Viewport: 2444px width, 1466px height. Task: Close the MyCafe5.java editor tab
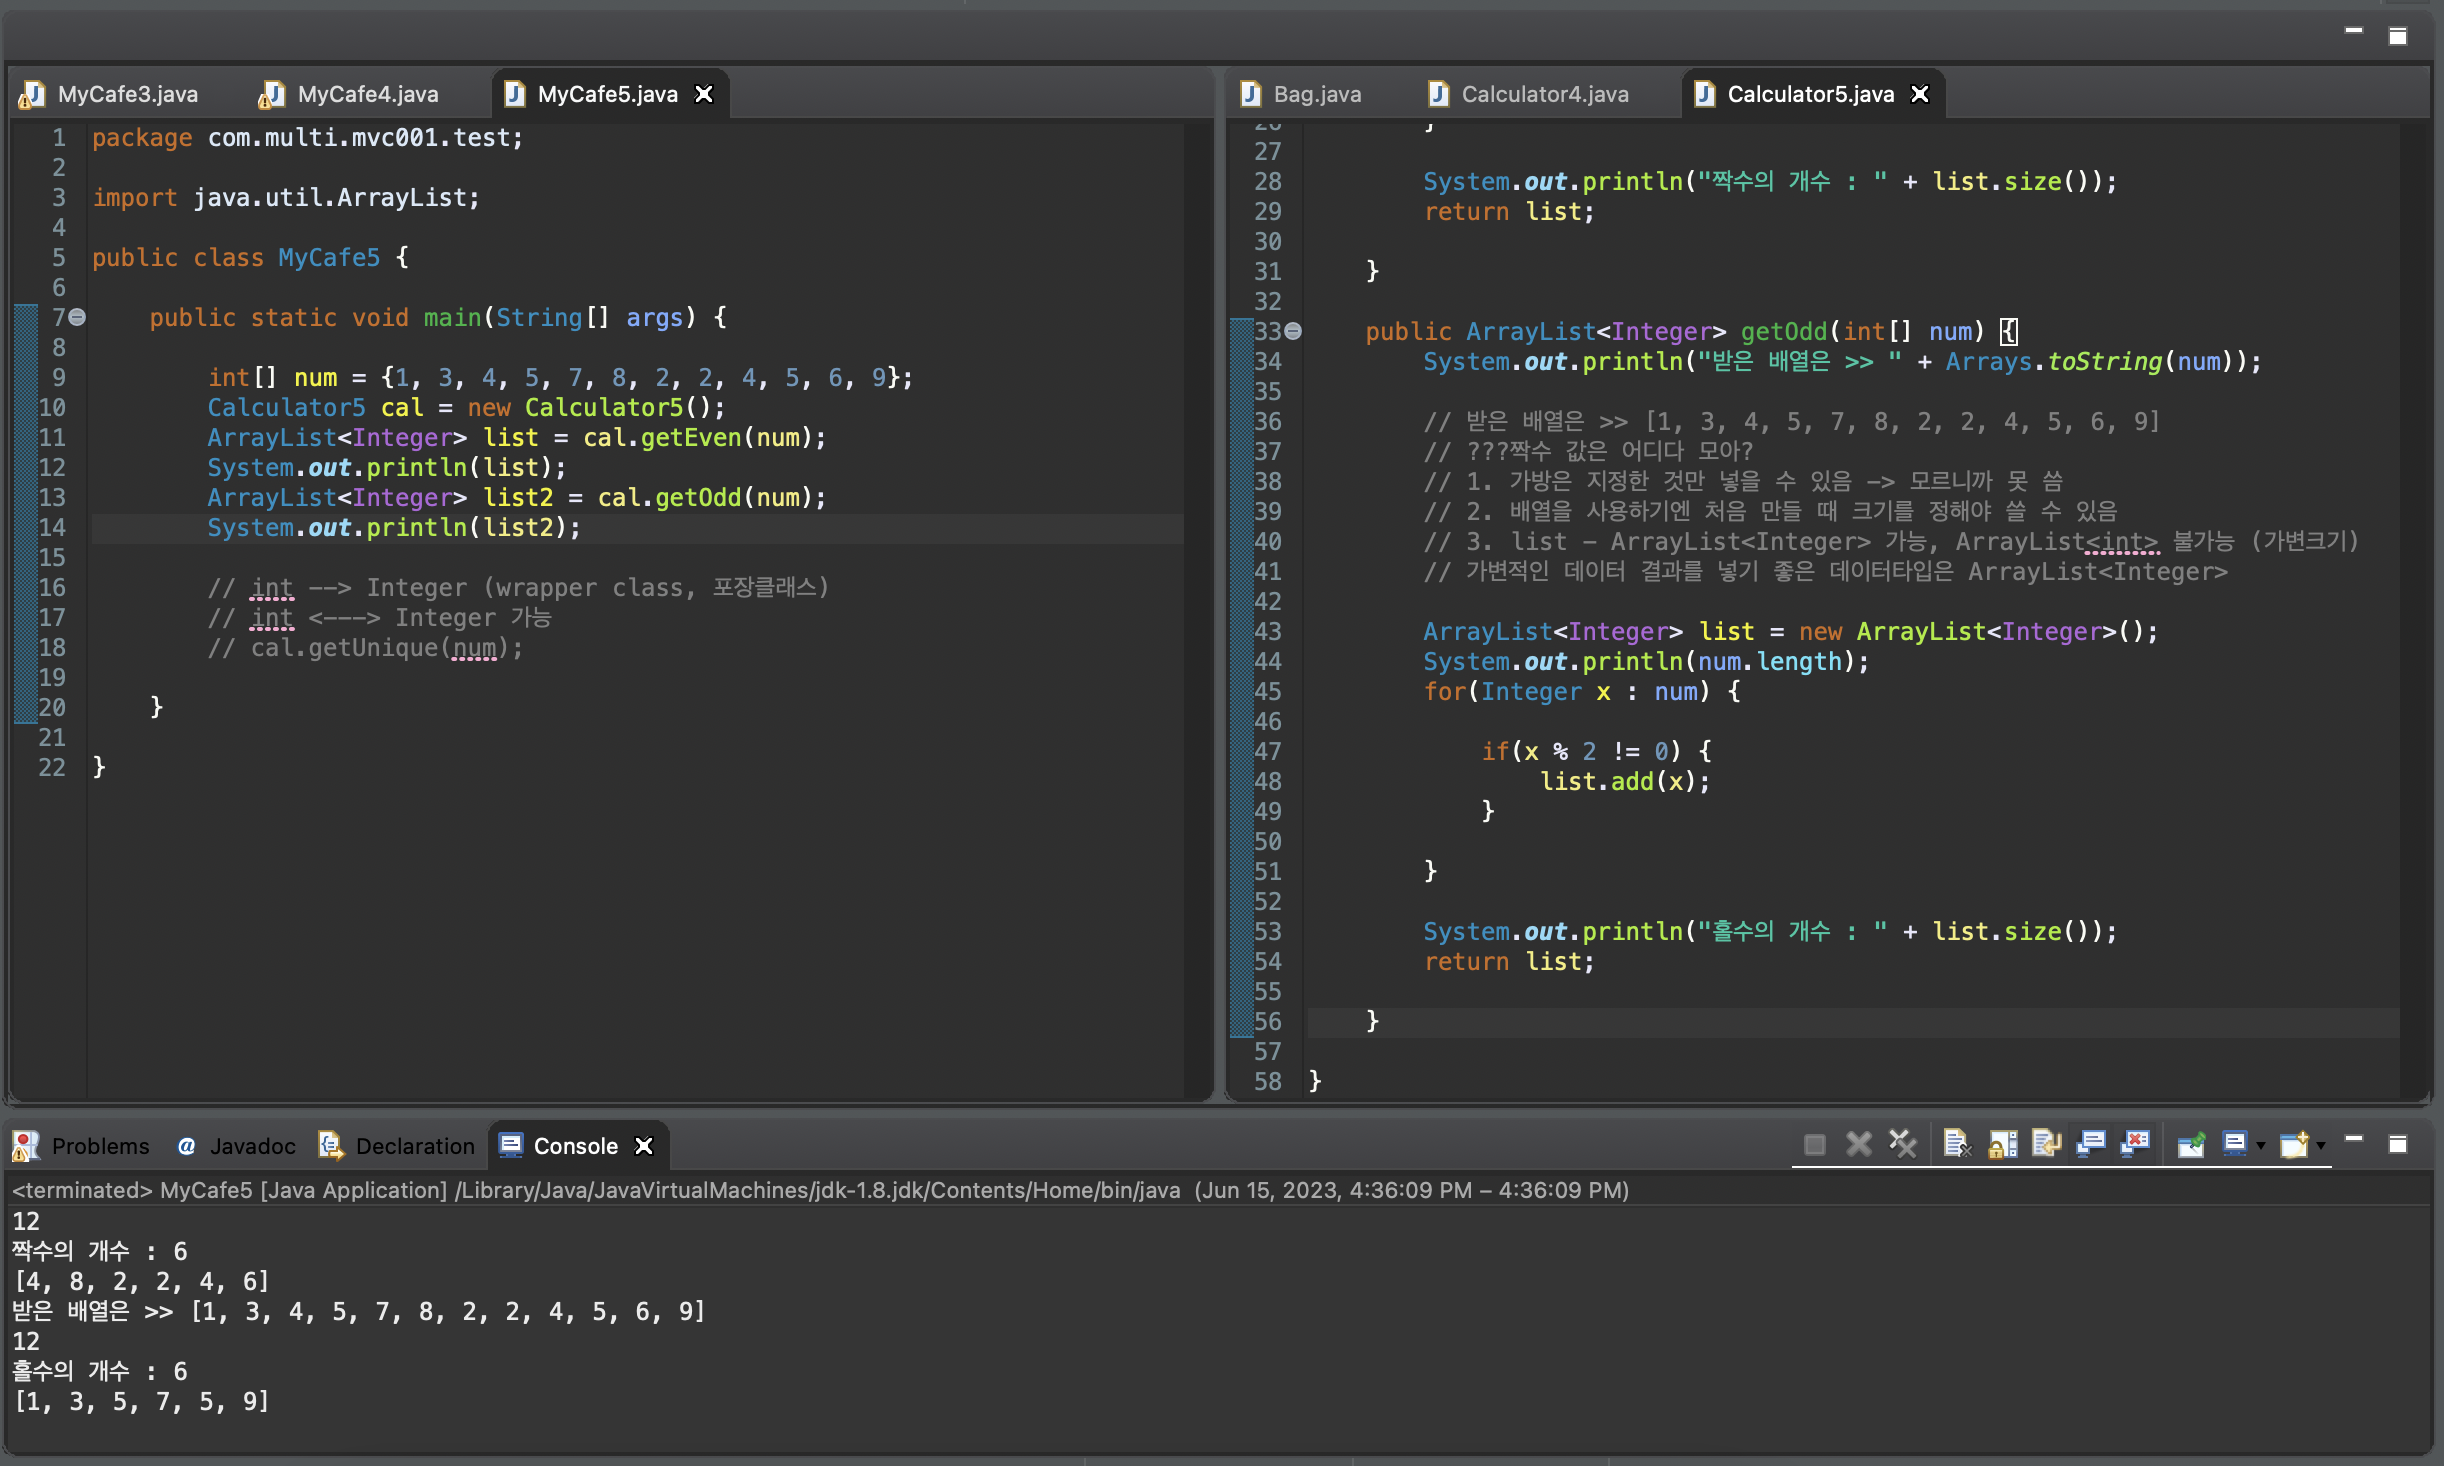pyautogui.click(x=704, y=94)
